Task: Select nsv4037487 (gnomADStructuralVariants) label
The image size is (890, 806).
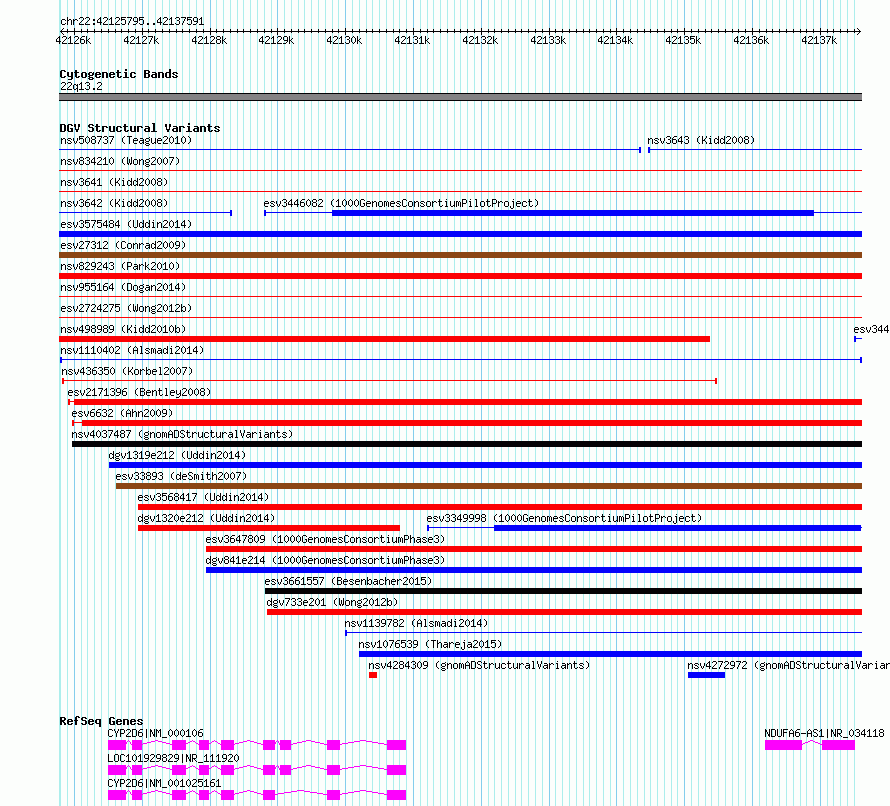Action: point(182,434)
